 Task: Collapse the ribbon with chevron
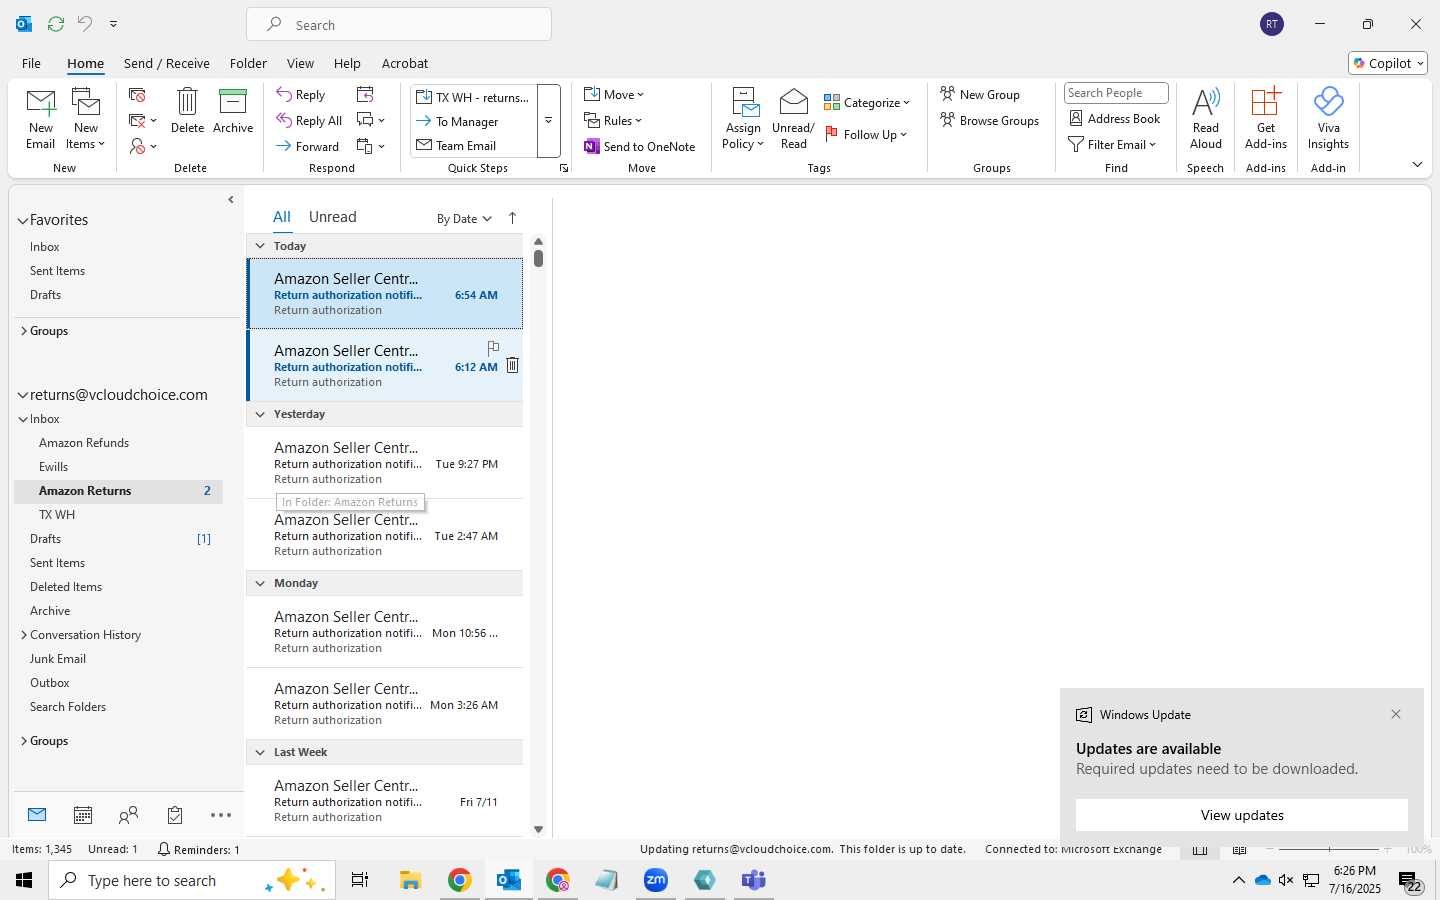[1417, 165]
